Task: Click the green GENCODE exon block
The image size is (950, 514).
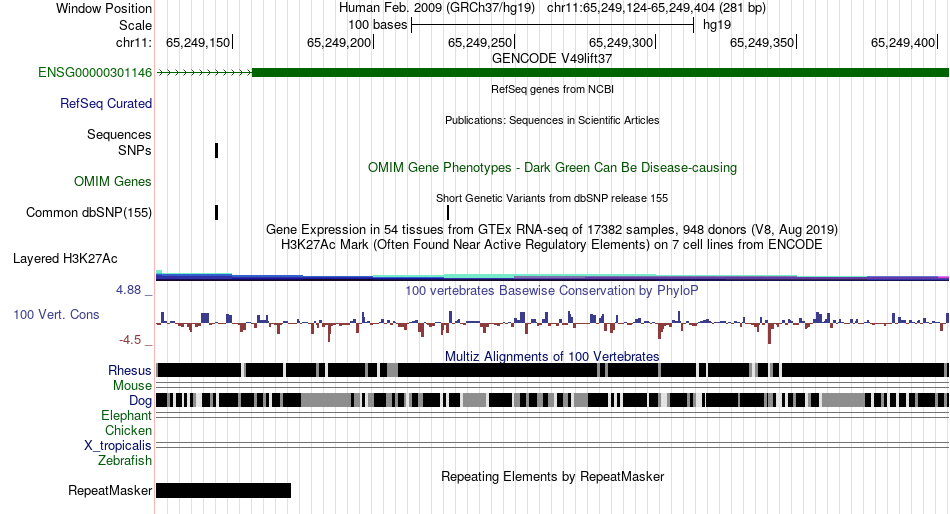Action: pyautogui.click(x=600, y=73)
